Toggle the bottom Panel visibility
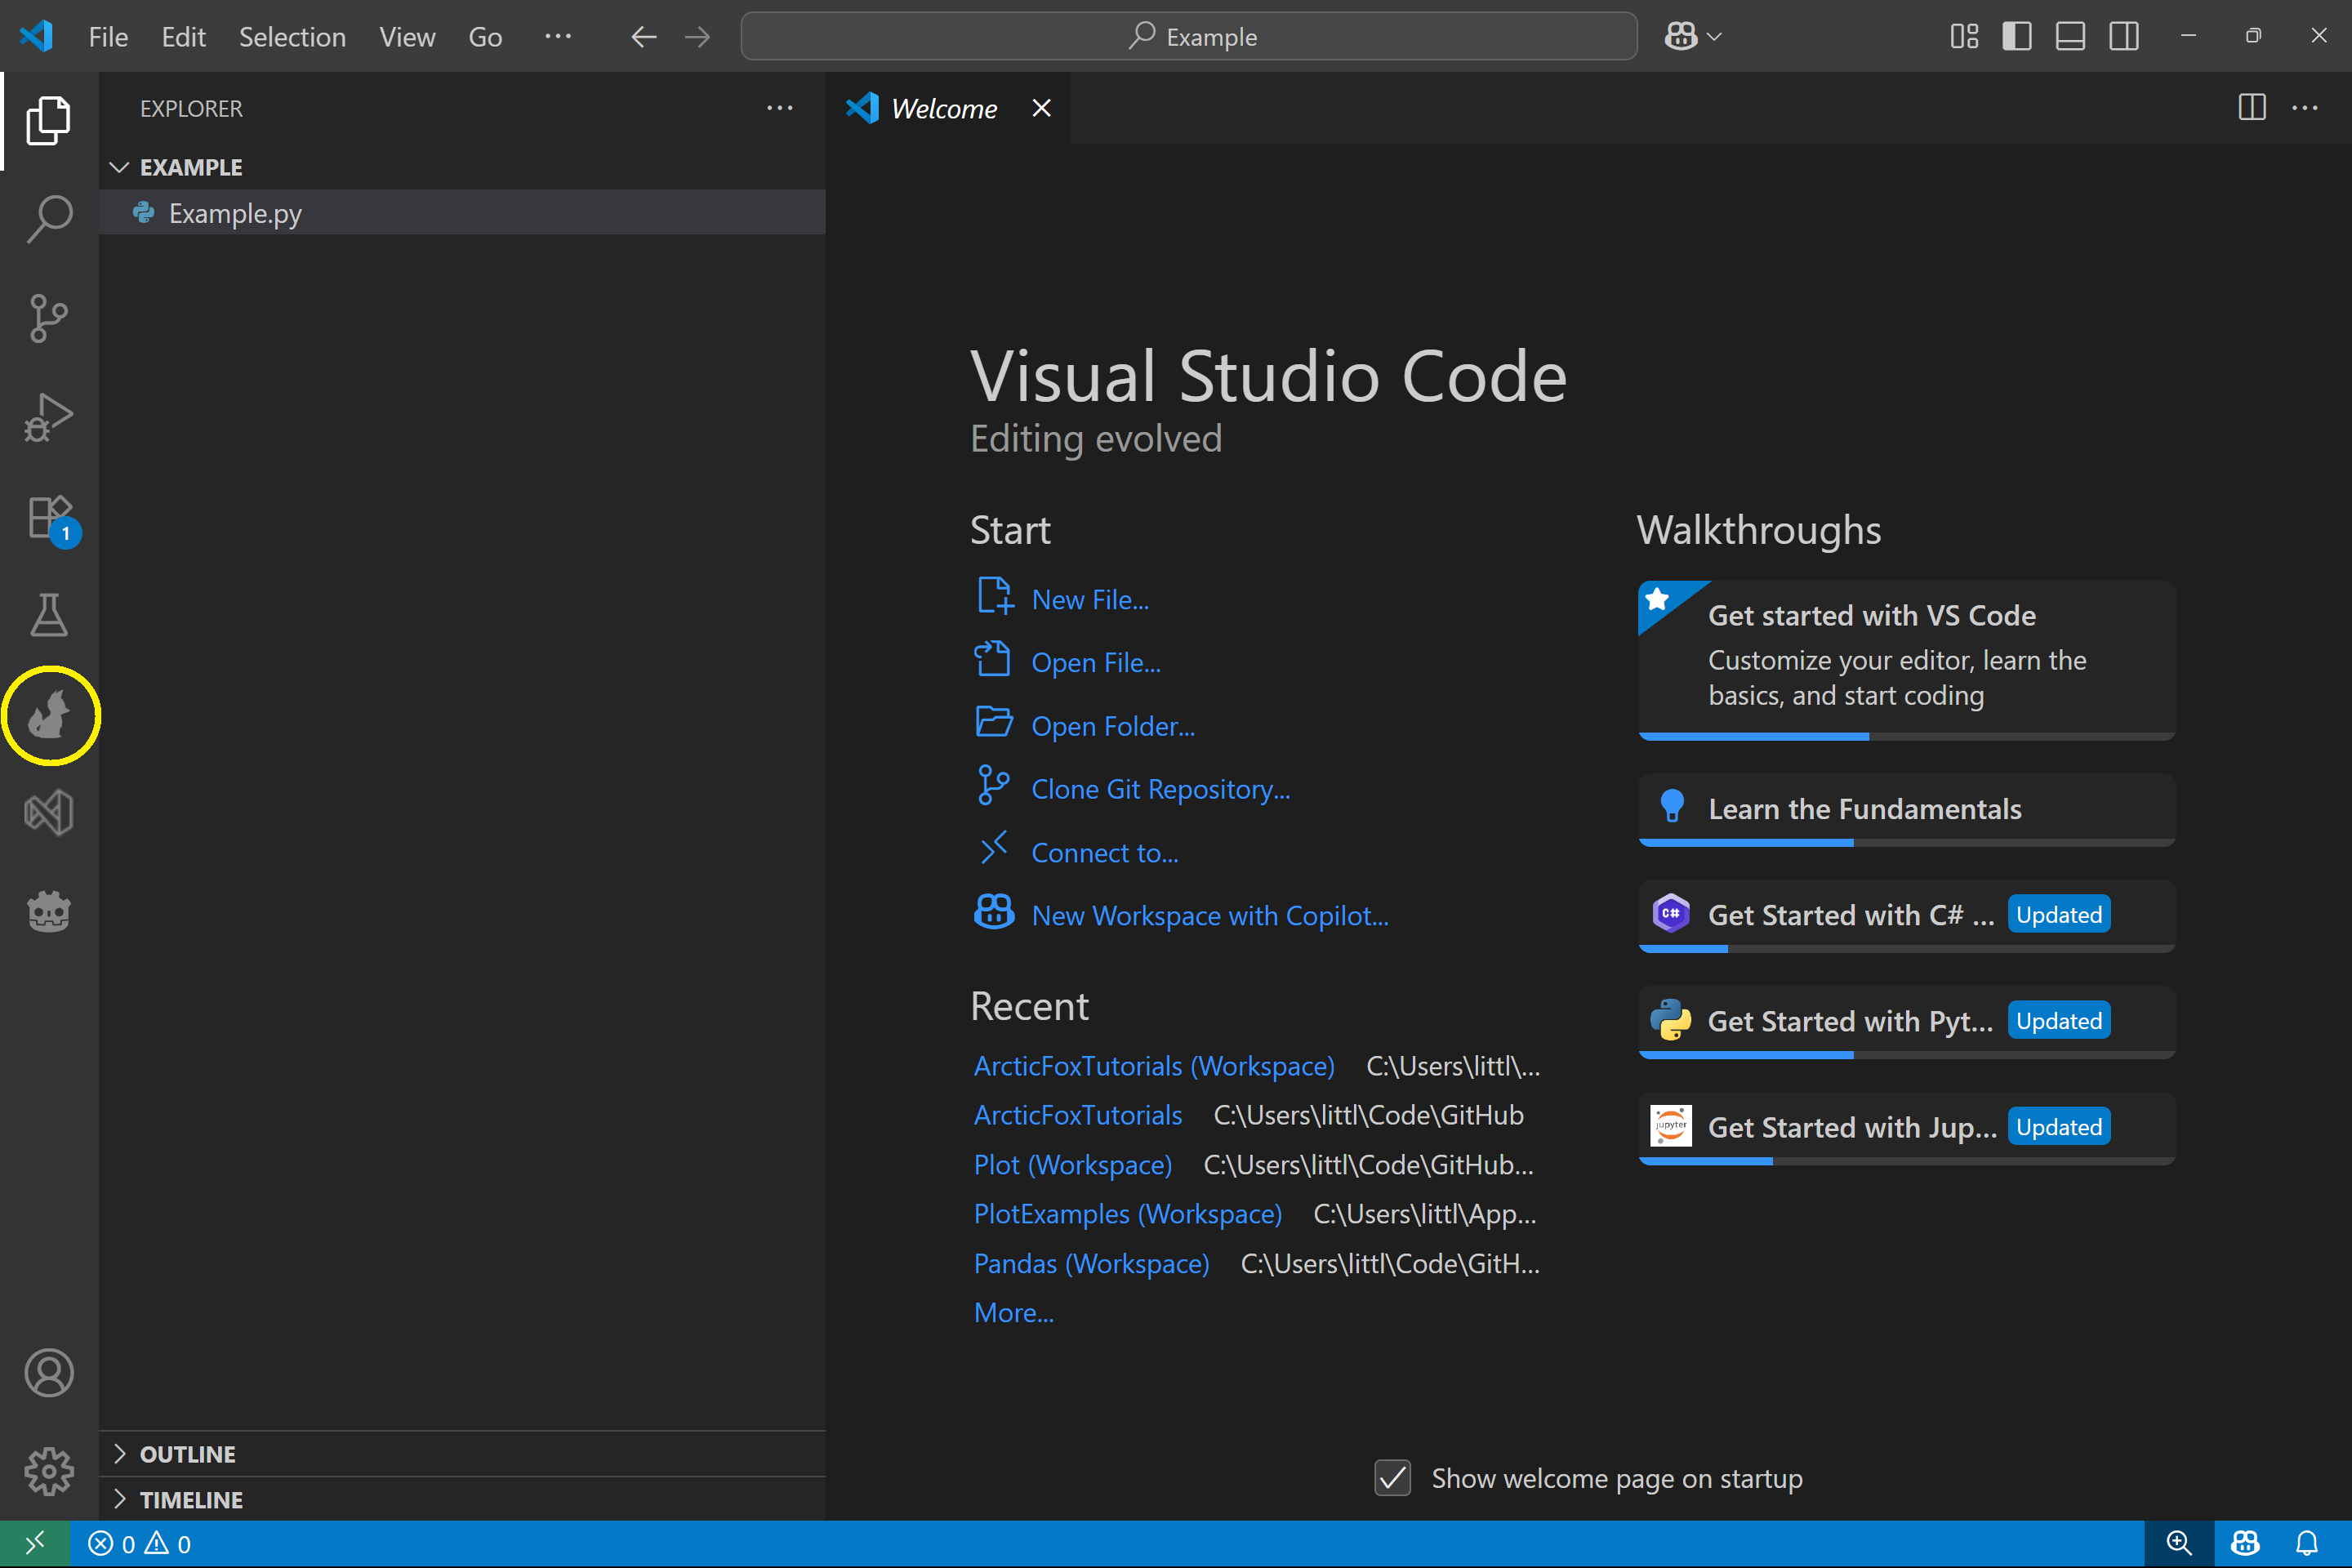2352x1568 pixels. (x=2070, y=37)
